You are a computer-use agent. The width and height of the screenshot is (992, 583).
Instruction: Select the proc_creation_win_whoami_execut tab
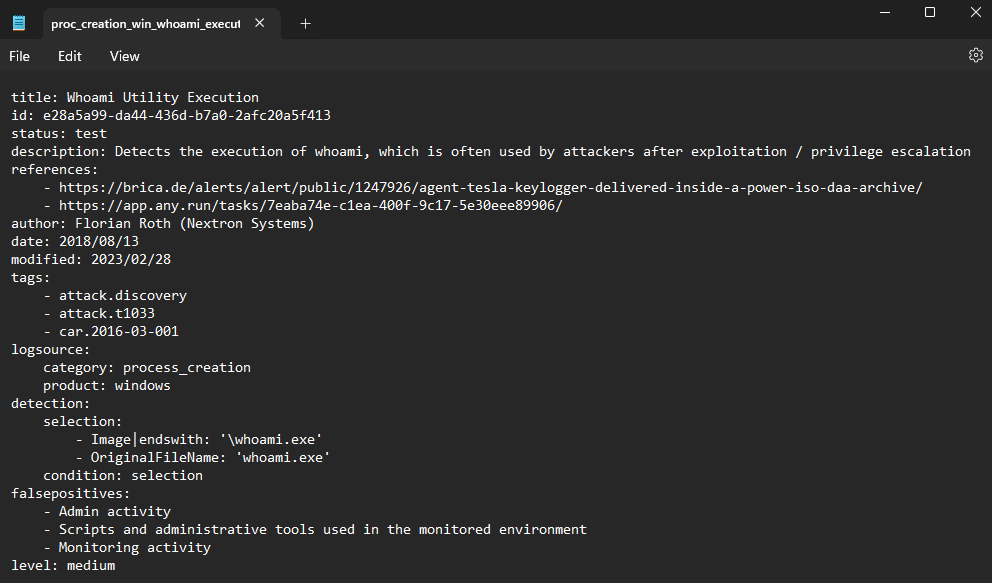[x=145, y=23]
